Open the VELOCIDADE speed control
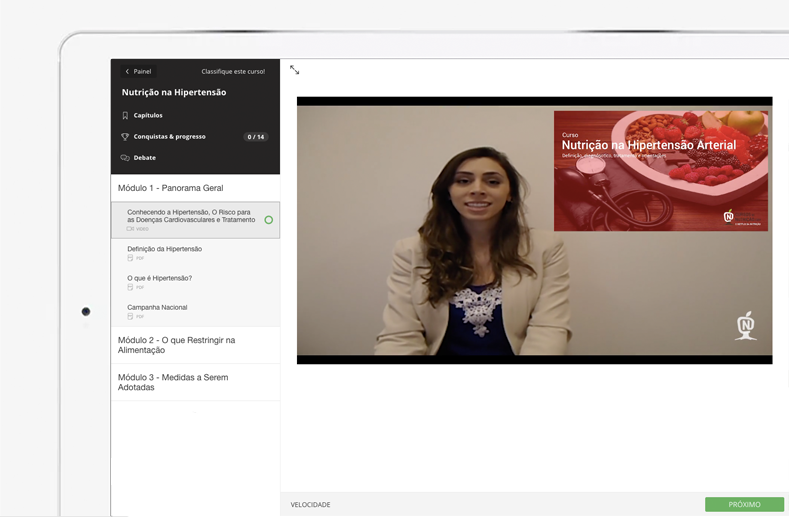The width and height of the screenshot is (789, 517). 310,504
